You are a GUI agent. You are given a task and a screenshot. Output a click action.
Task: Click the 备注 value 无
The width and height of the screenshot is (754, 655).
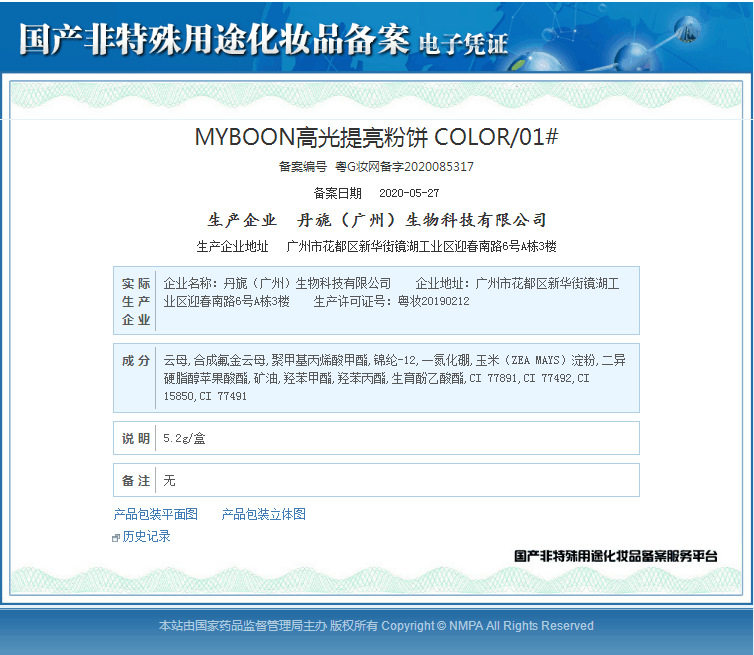169,480
